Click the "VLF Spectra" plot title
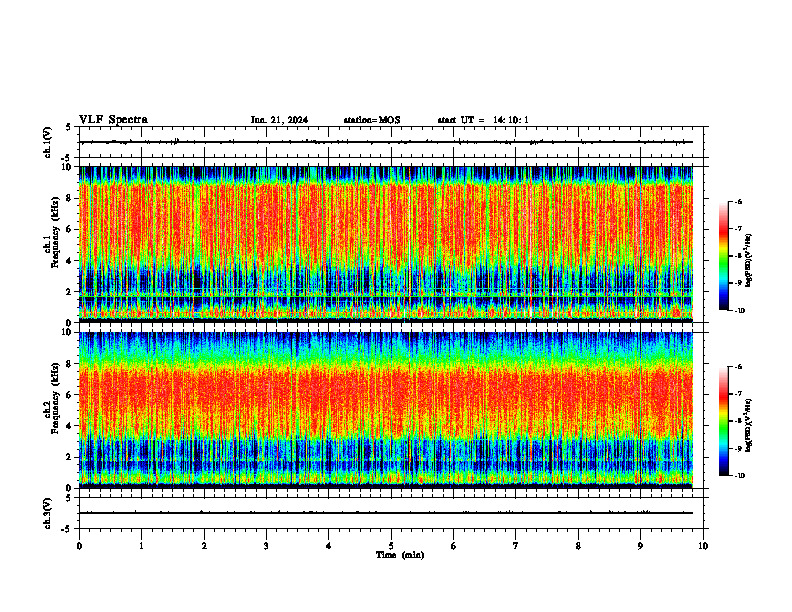The width and height of the screenshot is (792, 612). pyautogui.click(x=113, y=120)
